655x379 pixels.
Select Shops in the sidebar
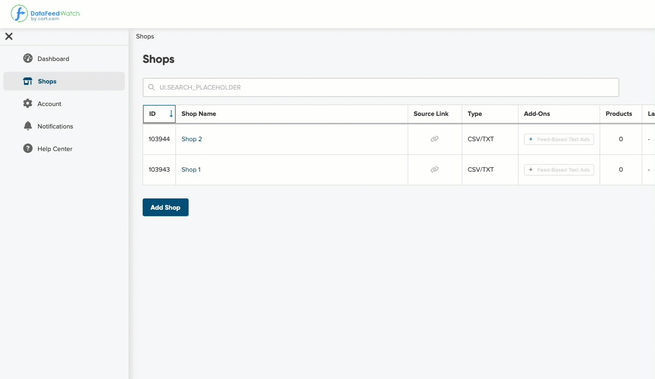tap(64, 81)
